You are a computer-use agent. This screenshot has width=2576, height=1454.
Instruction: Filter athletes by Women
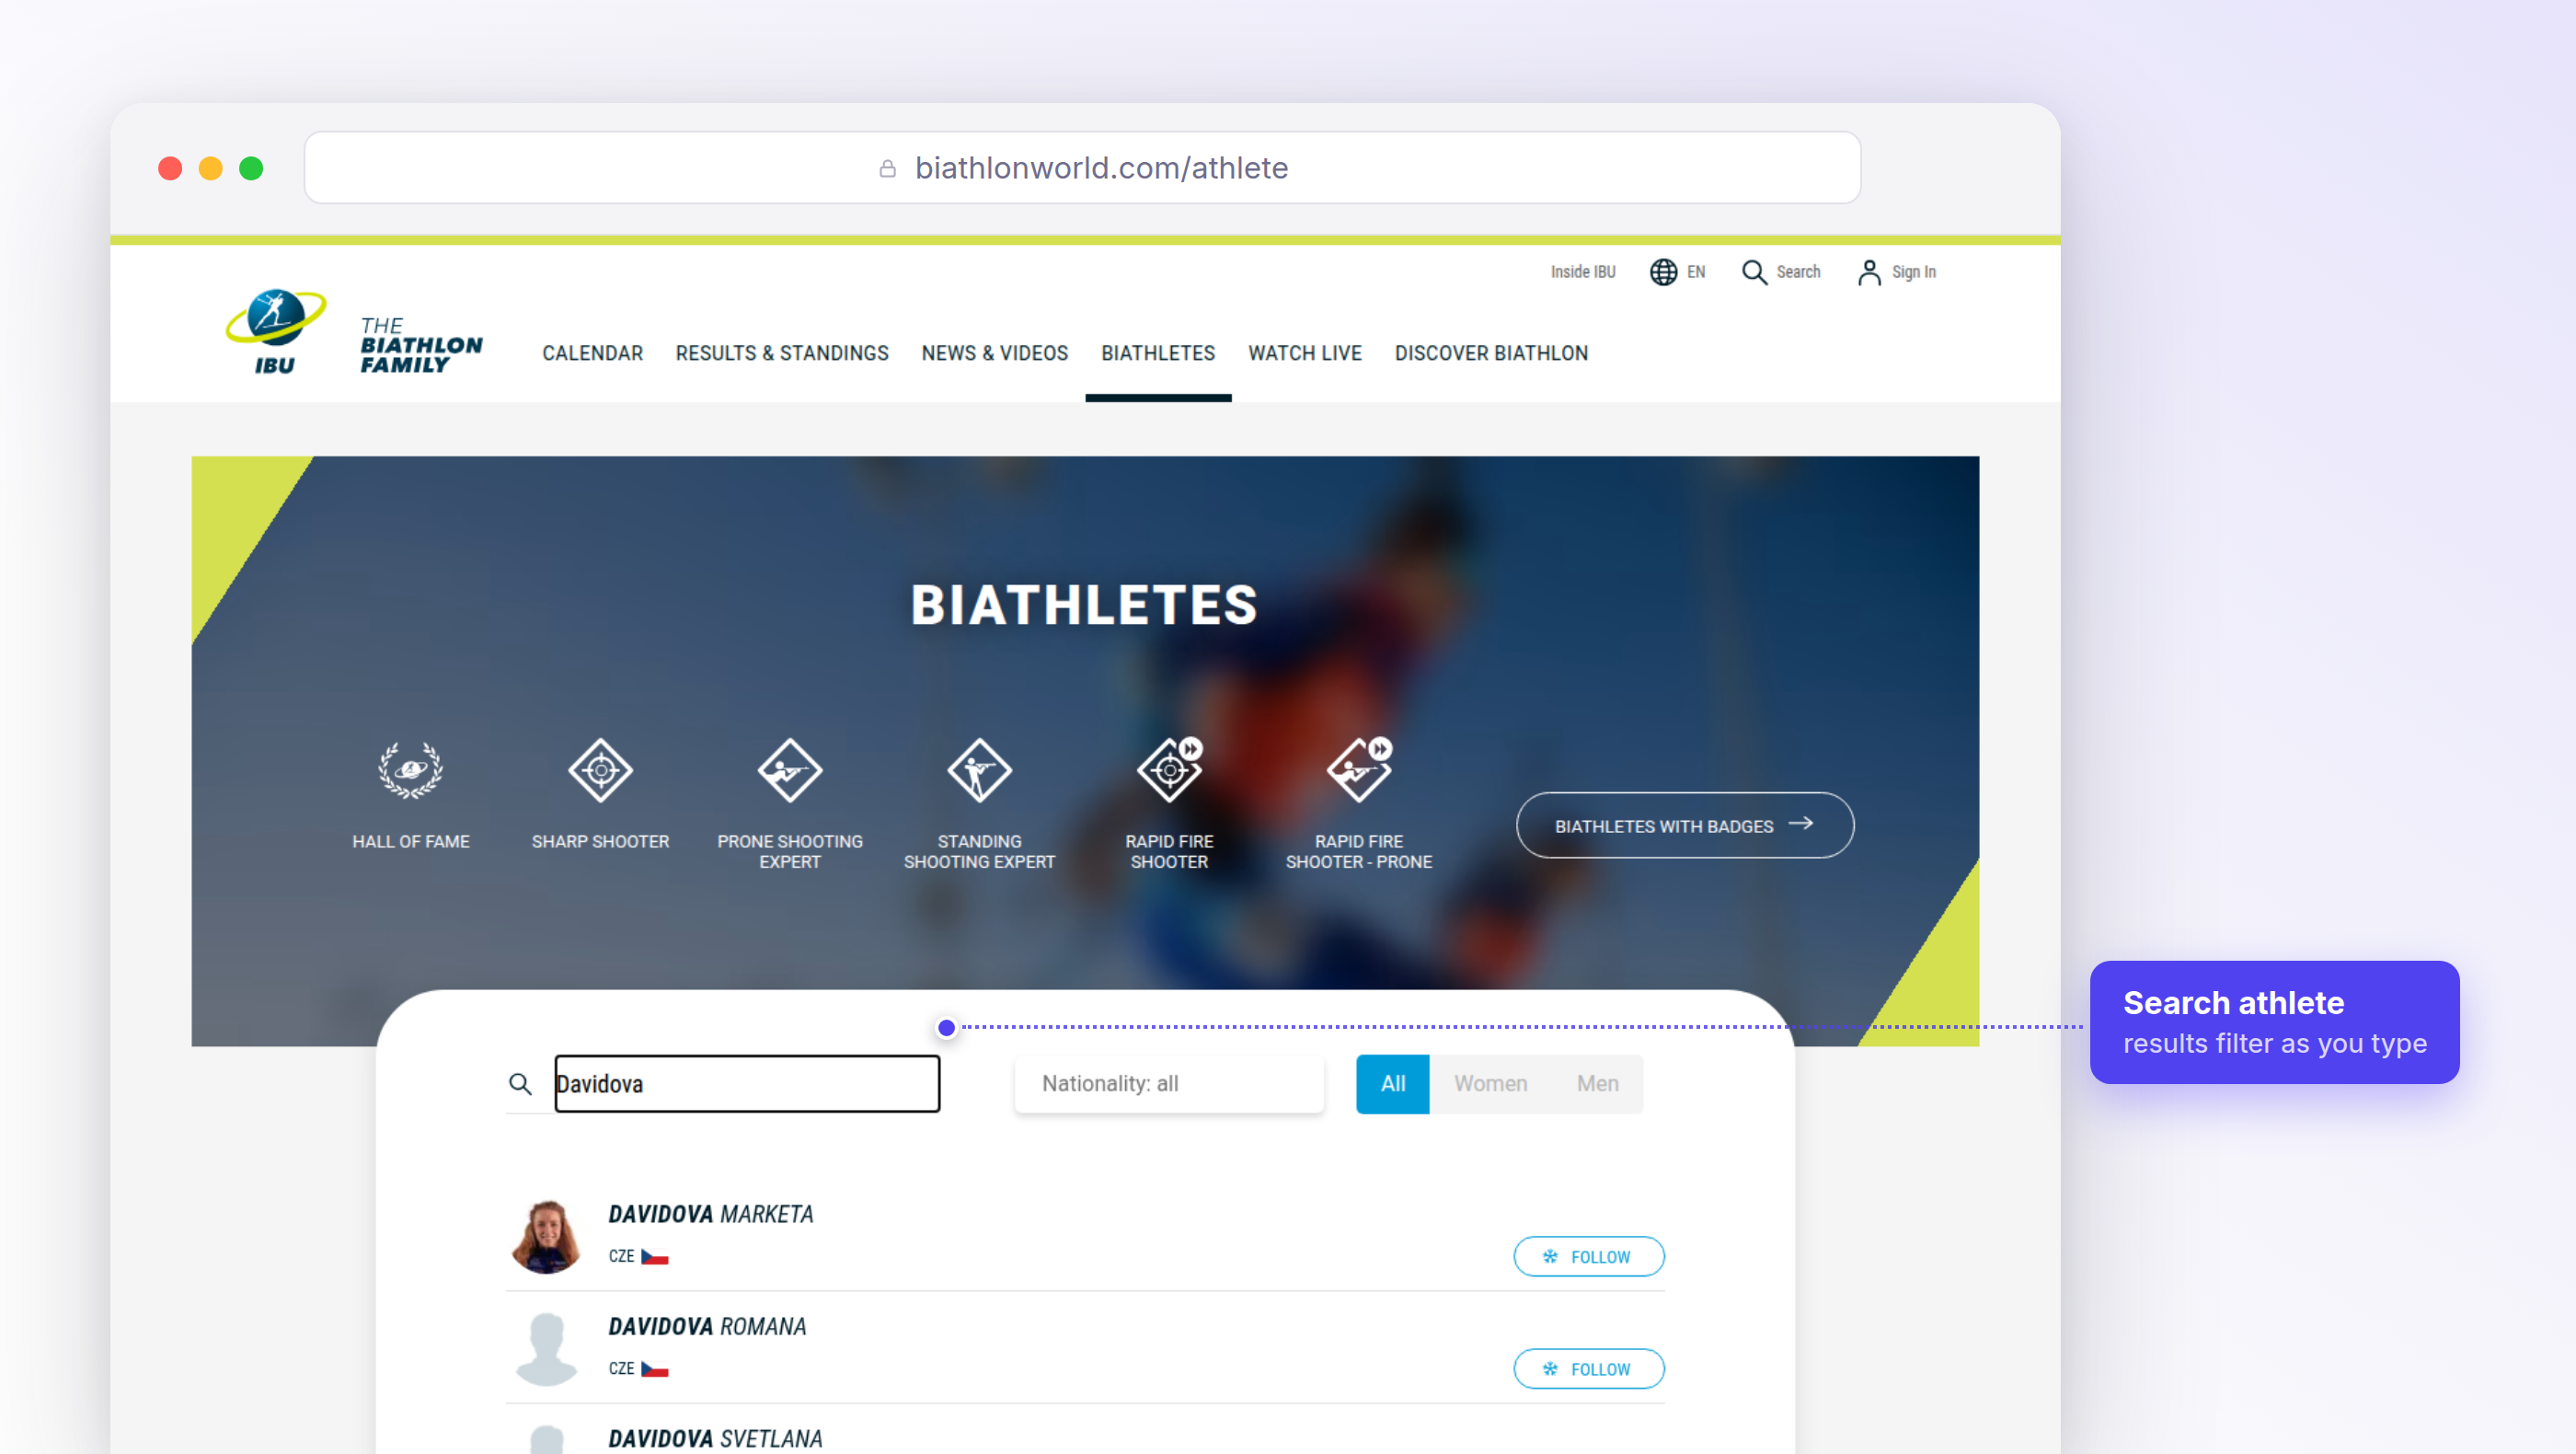coord(1490,1083)
